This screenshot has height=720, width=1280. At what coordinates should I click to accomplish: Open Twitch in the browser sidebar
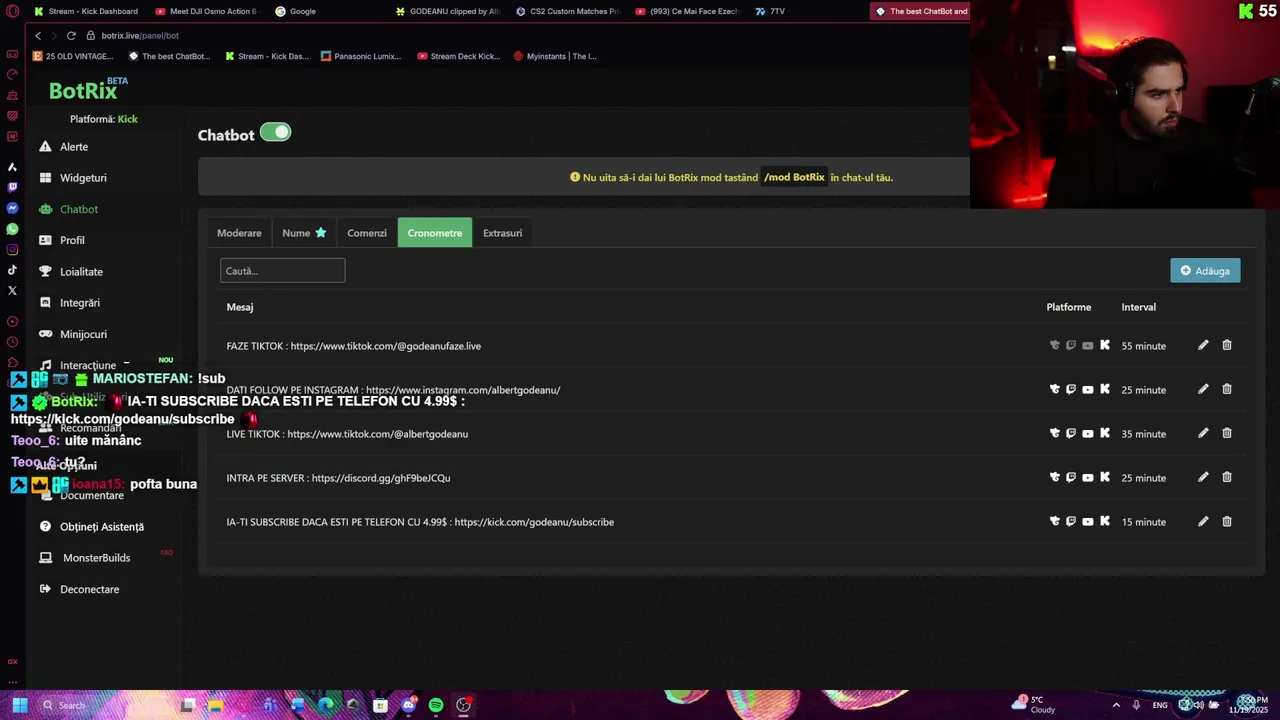point(12,187)
